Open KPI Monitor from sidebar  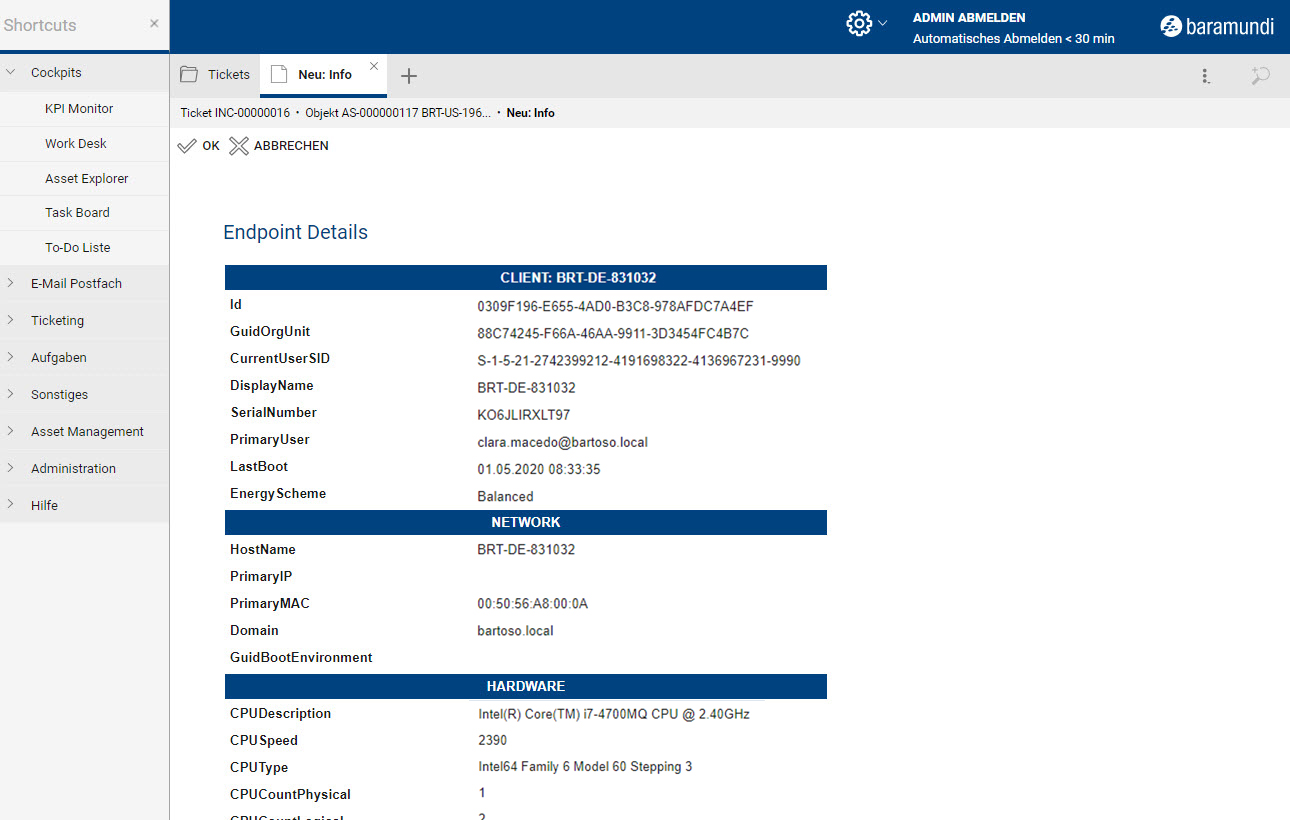79,109
